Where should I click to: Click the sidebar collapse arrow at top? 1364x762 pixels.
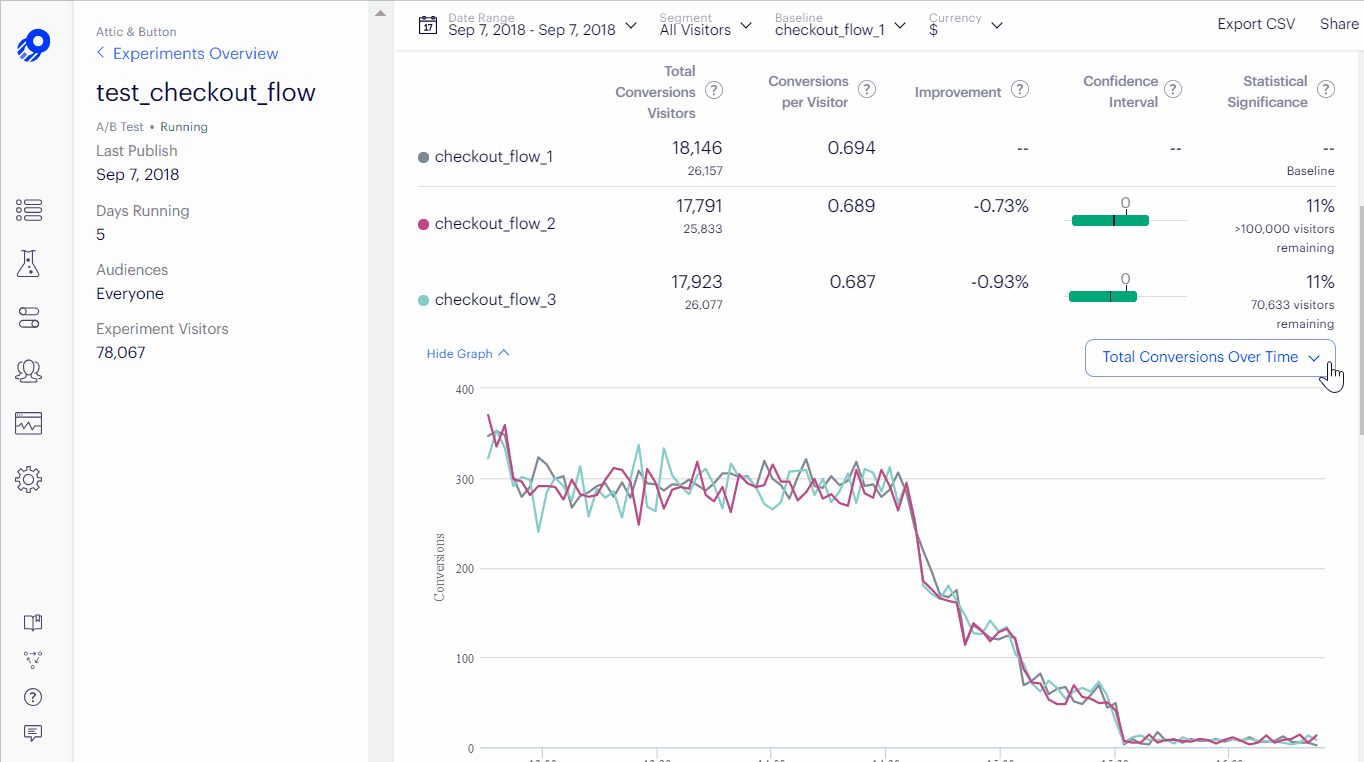click(x=379, y=14)
